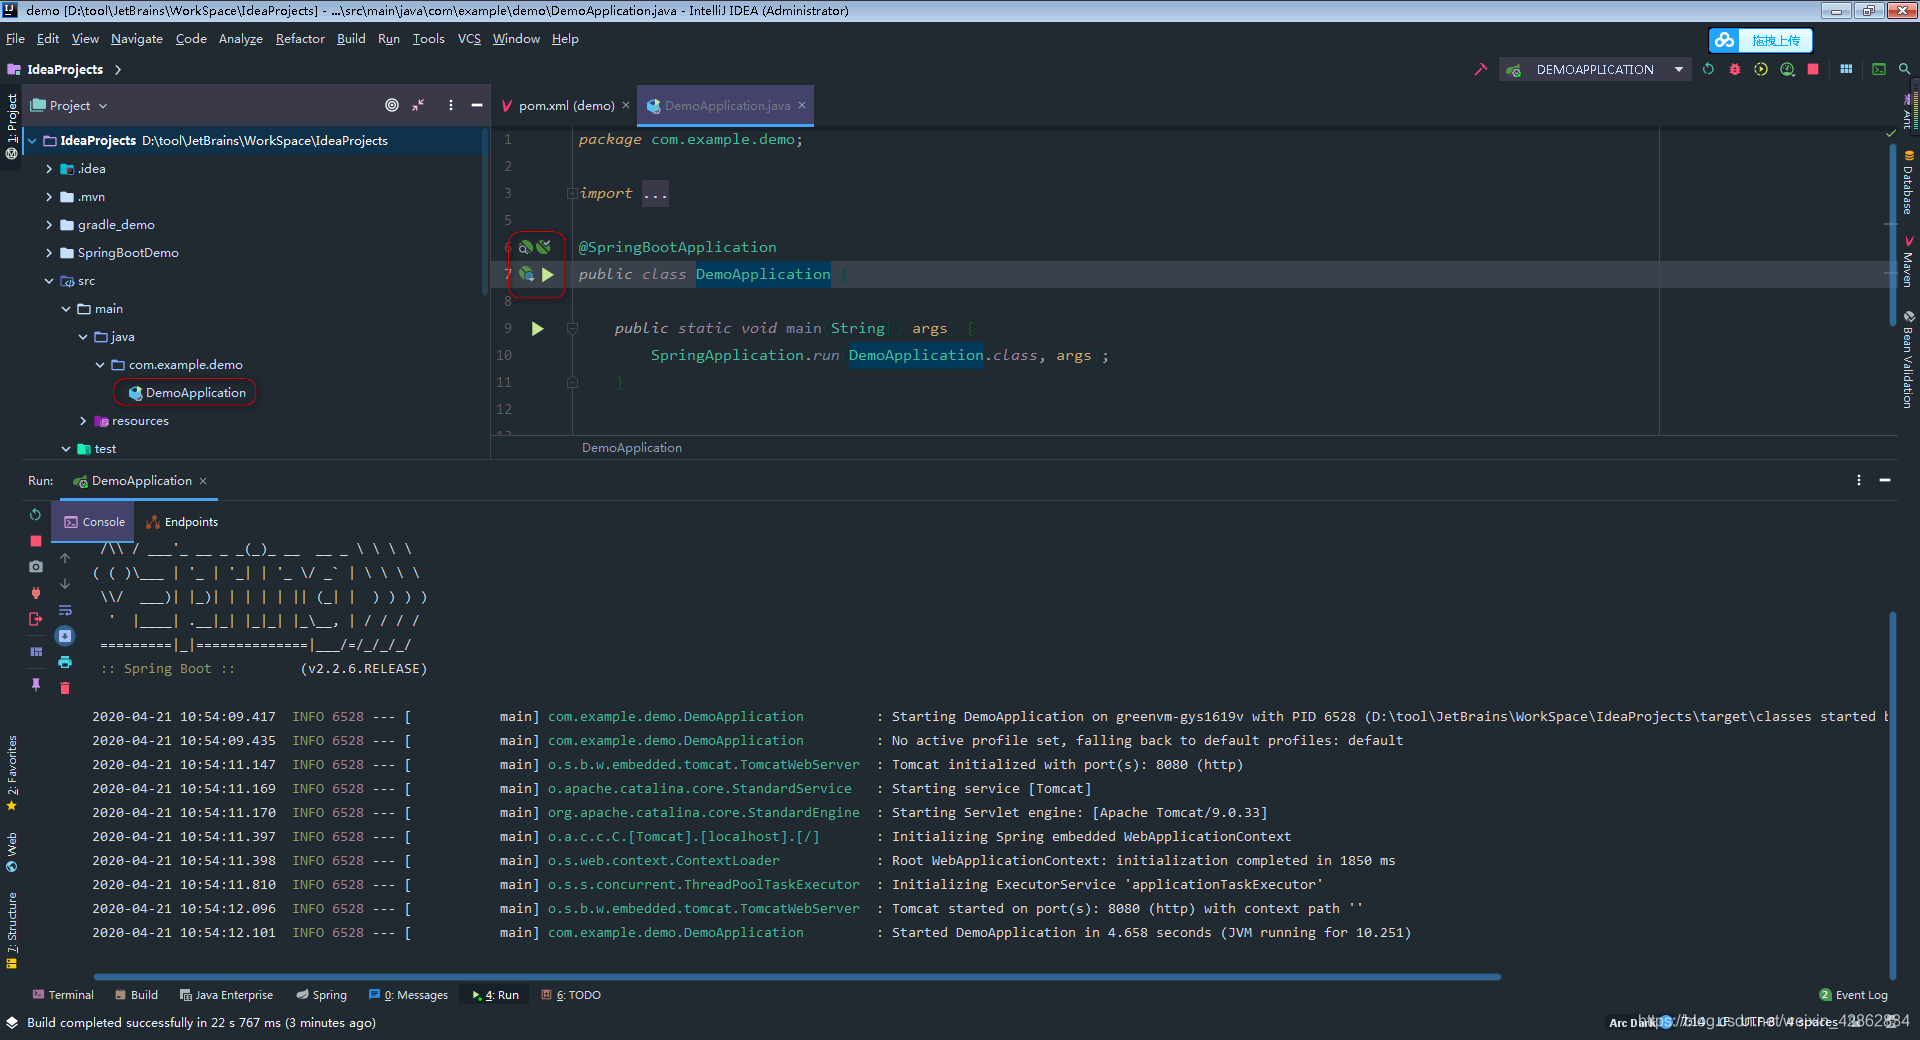Viewport: 1920px width, 1040px height.
Task: Switch to Endpoints tab
Action: tap(182, 522)
